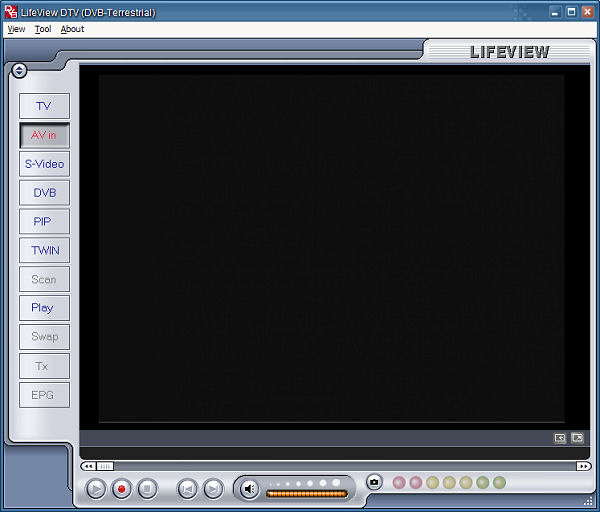600x512 pixels.
Task: Skip to previous with the back button
Action: point(187,489)
